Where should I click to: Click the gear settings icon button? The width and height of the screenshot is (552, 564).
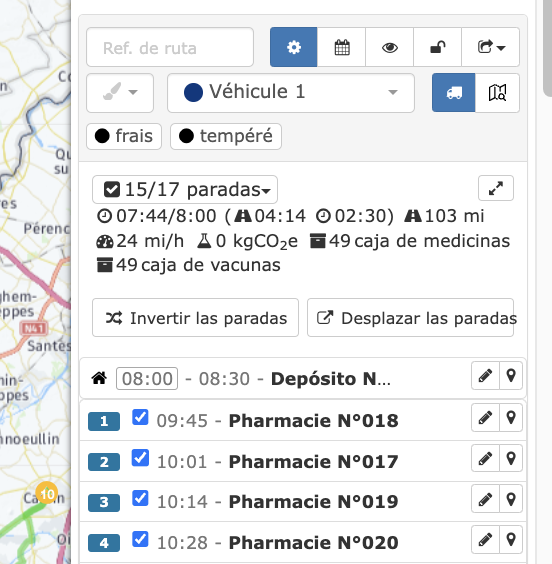click(293, 47)
